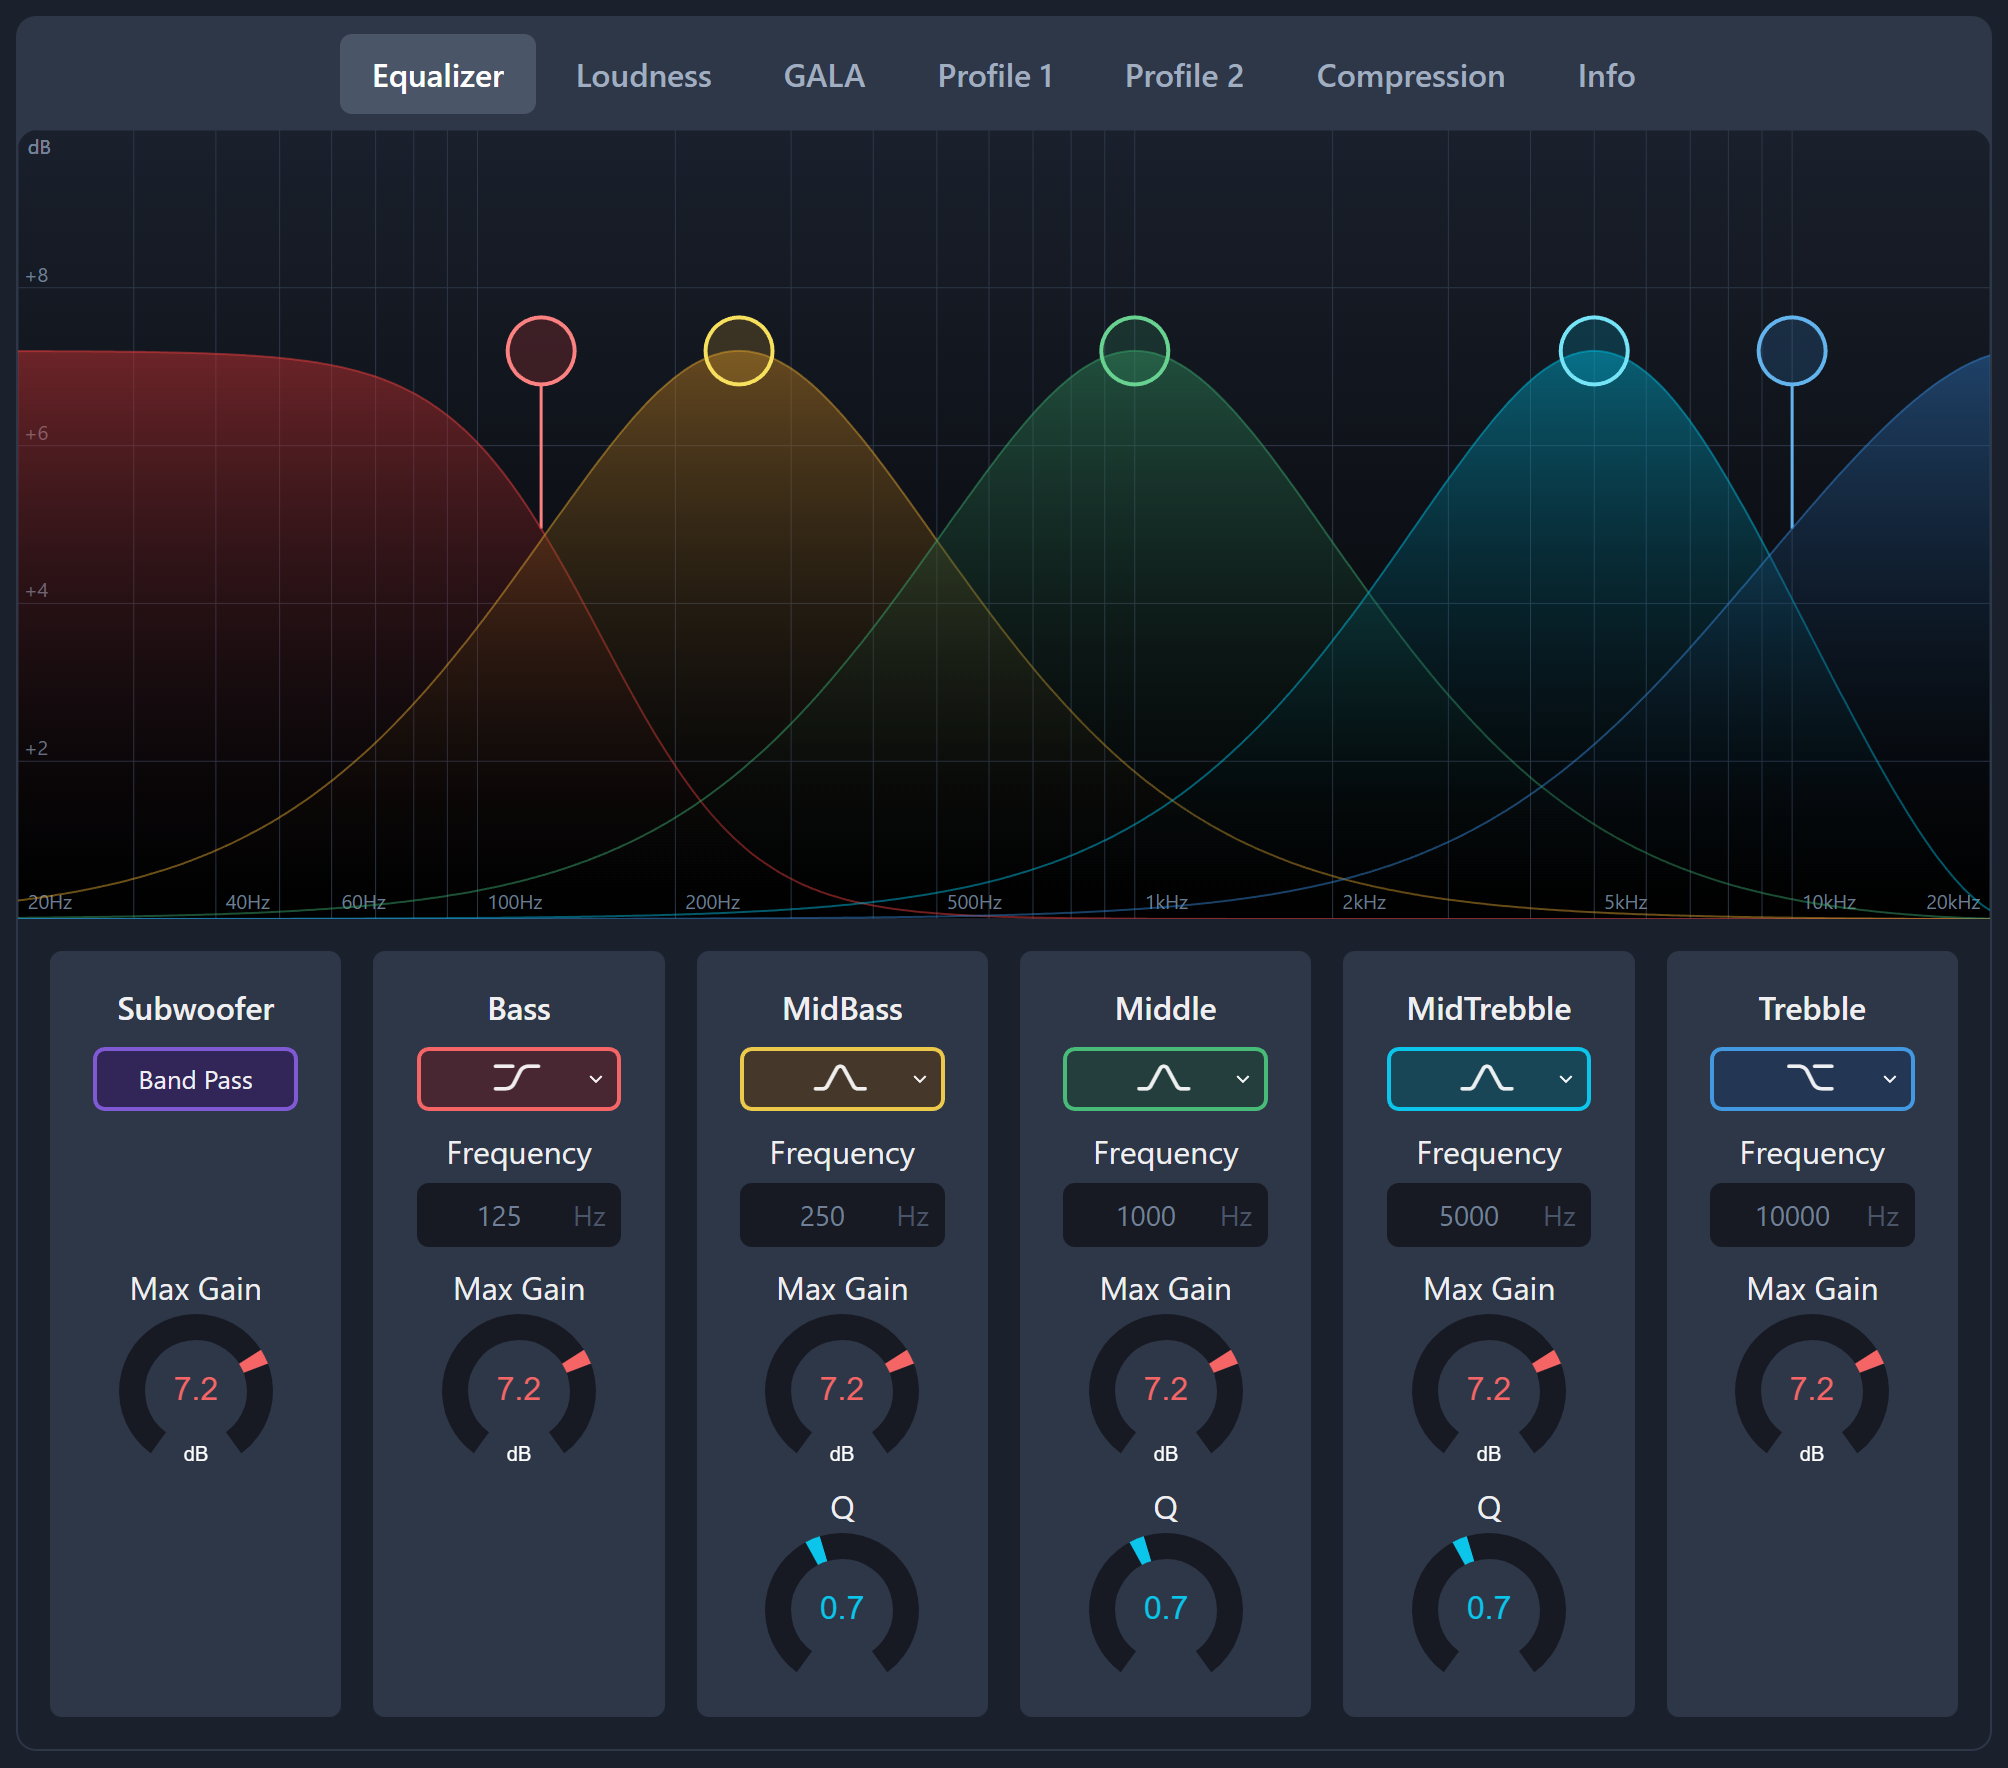Screen dimensions: 2008x1768
Task: Open the Compression tab
Action: pyautogui.click(x=1410, y=76)
